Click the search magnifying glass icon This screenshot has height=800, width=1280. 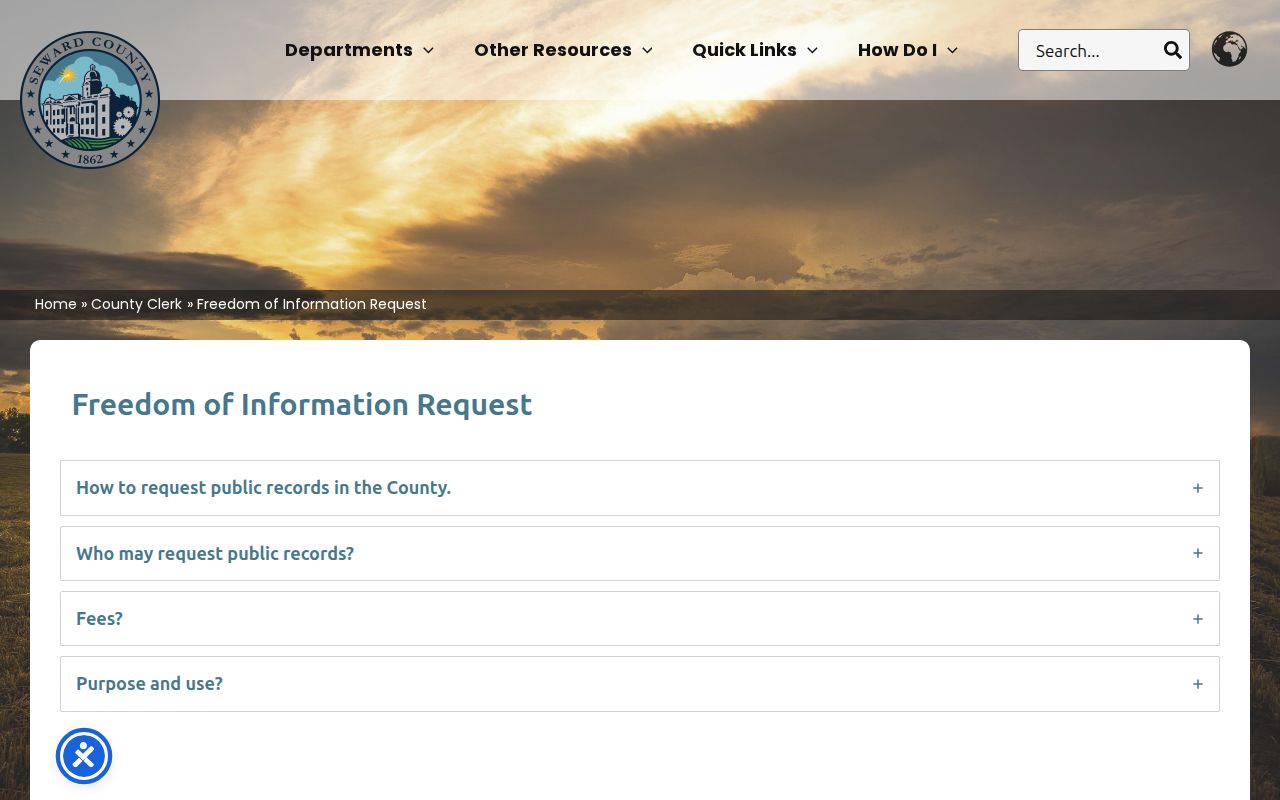pyautogui.click(x=1172, y=50)
